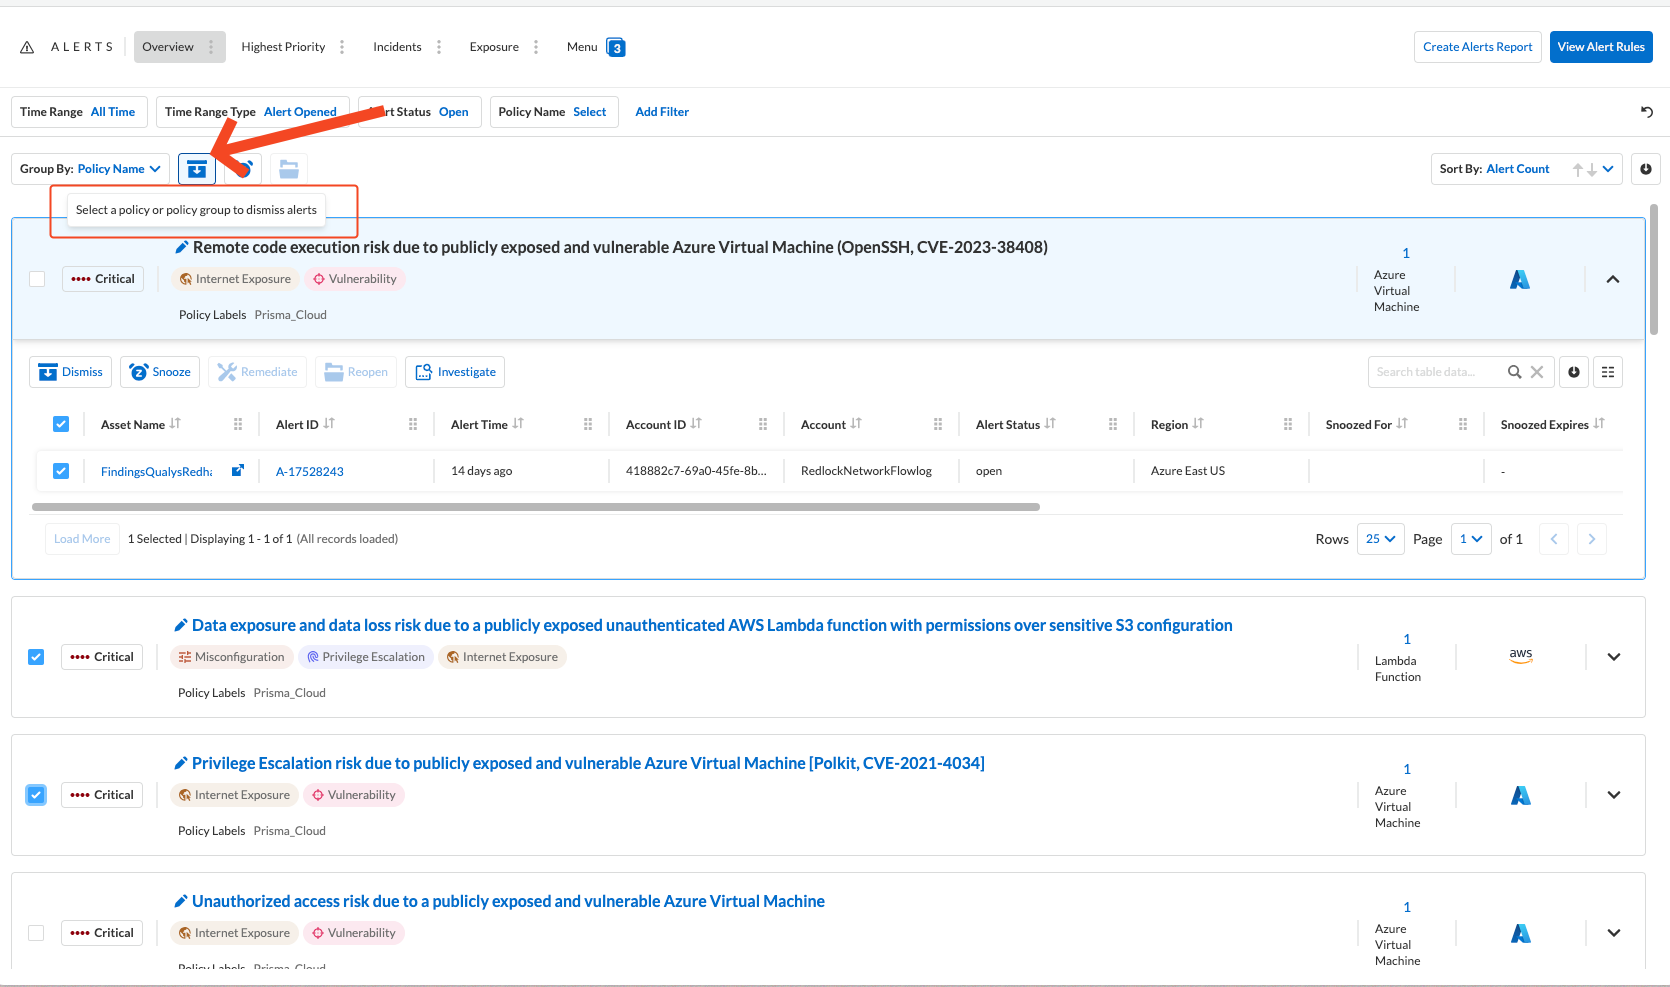
Task: Click the Snooze button
Action: tap(160, 372)
